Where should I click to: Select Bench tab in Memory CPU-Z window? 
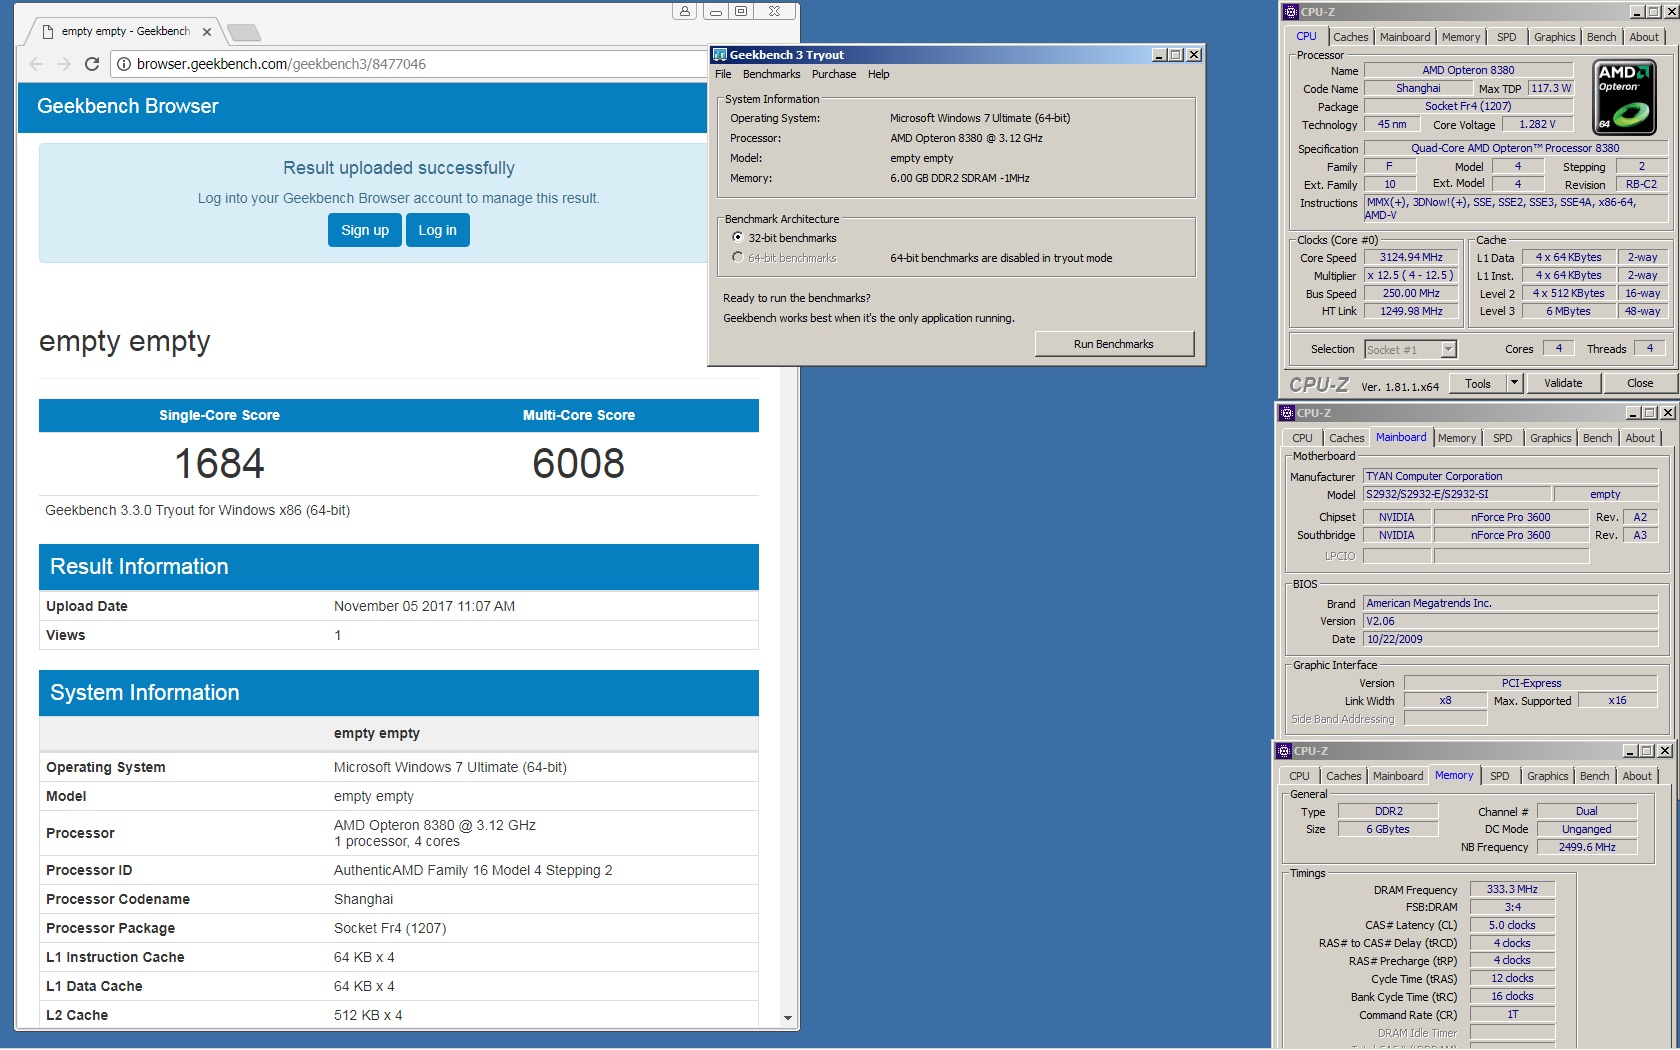pos(1594,776)
